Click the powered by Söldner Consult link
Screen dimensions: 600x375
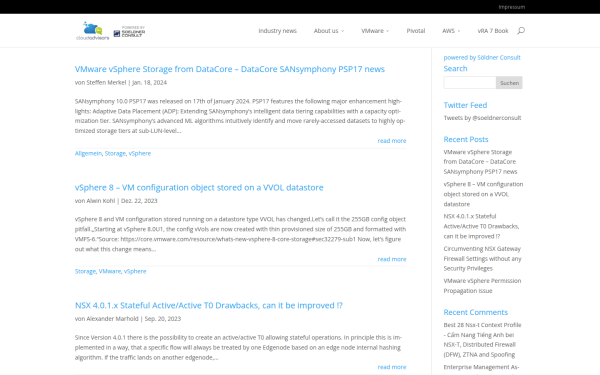tap(482, 57)
